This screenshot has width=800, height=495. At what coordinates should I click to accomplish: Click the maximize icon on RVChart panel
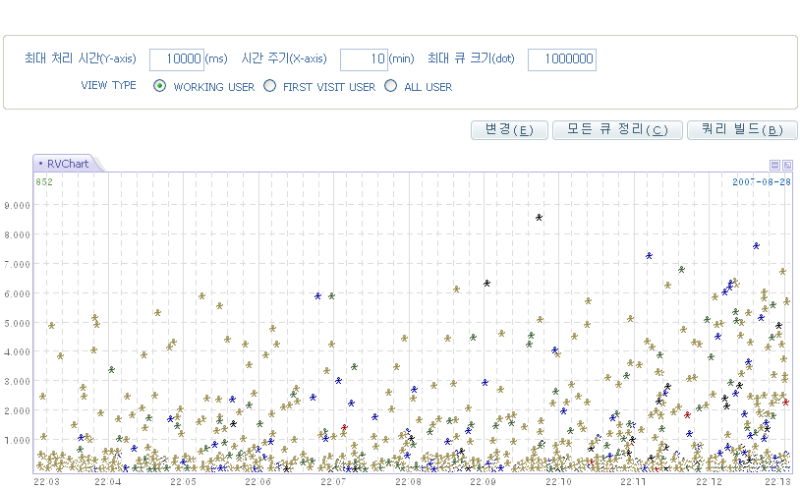(x=787, y=165)
